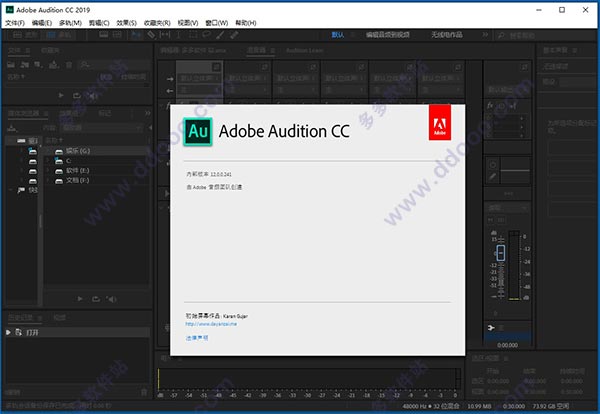Viewport: 600px width, 414px height.
Task: Click the master channel volume fader
Action: 501,253
